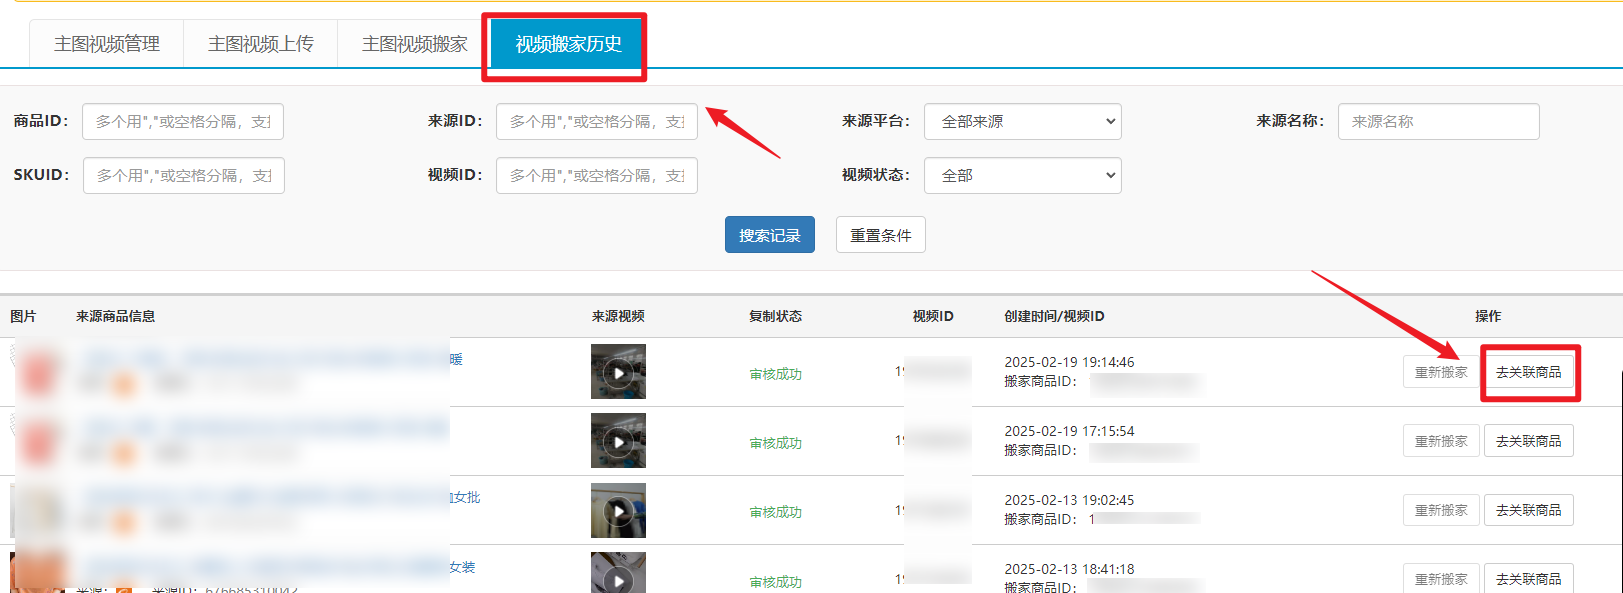Viewport: 1623px width, 593px height.
Task: Select the 视频搬家历史 tab
Action: (568, 44)
